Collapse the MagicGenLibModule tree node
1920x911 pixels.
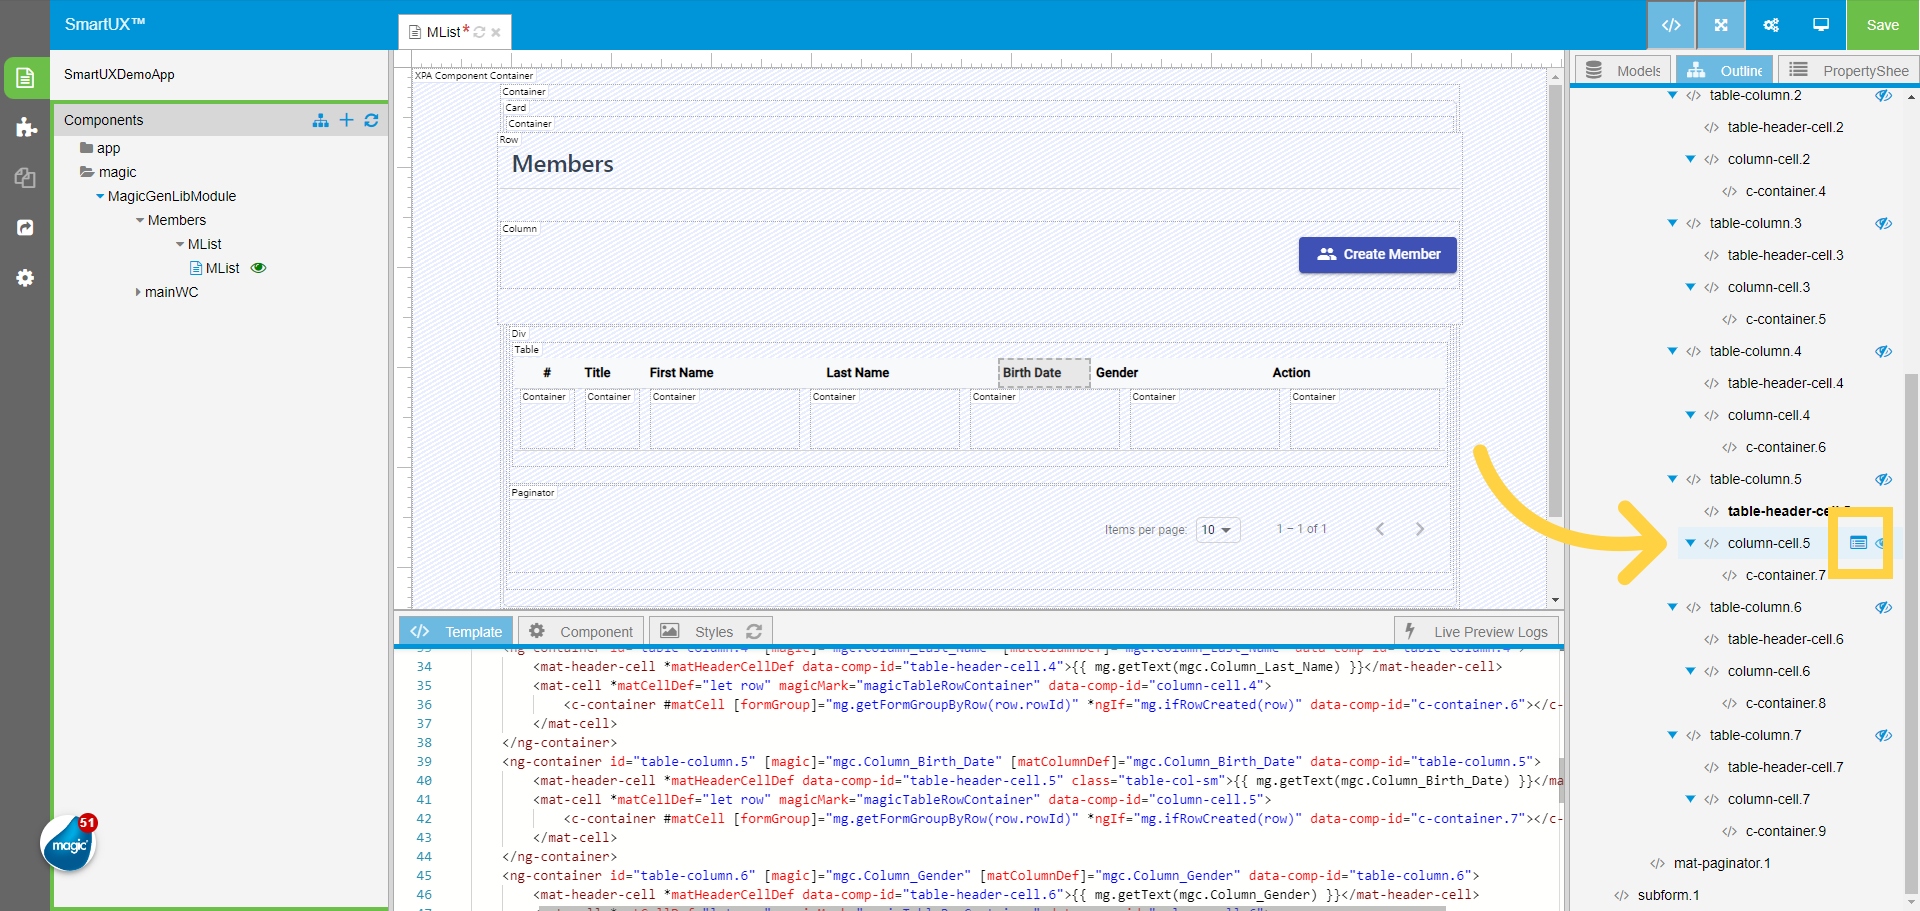click(x=100, y=196)
